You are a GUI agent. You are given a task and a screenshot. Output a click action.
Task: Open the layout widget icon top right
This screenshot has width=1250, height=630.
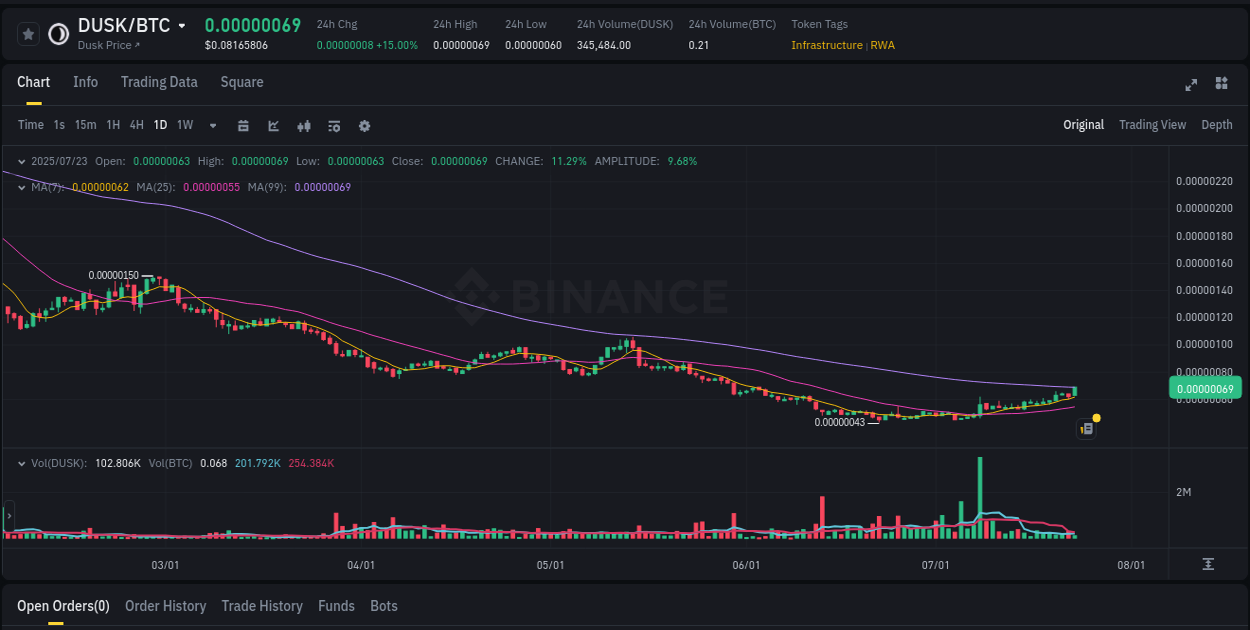1223,85
